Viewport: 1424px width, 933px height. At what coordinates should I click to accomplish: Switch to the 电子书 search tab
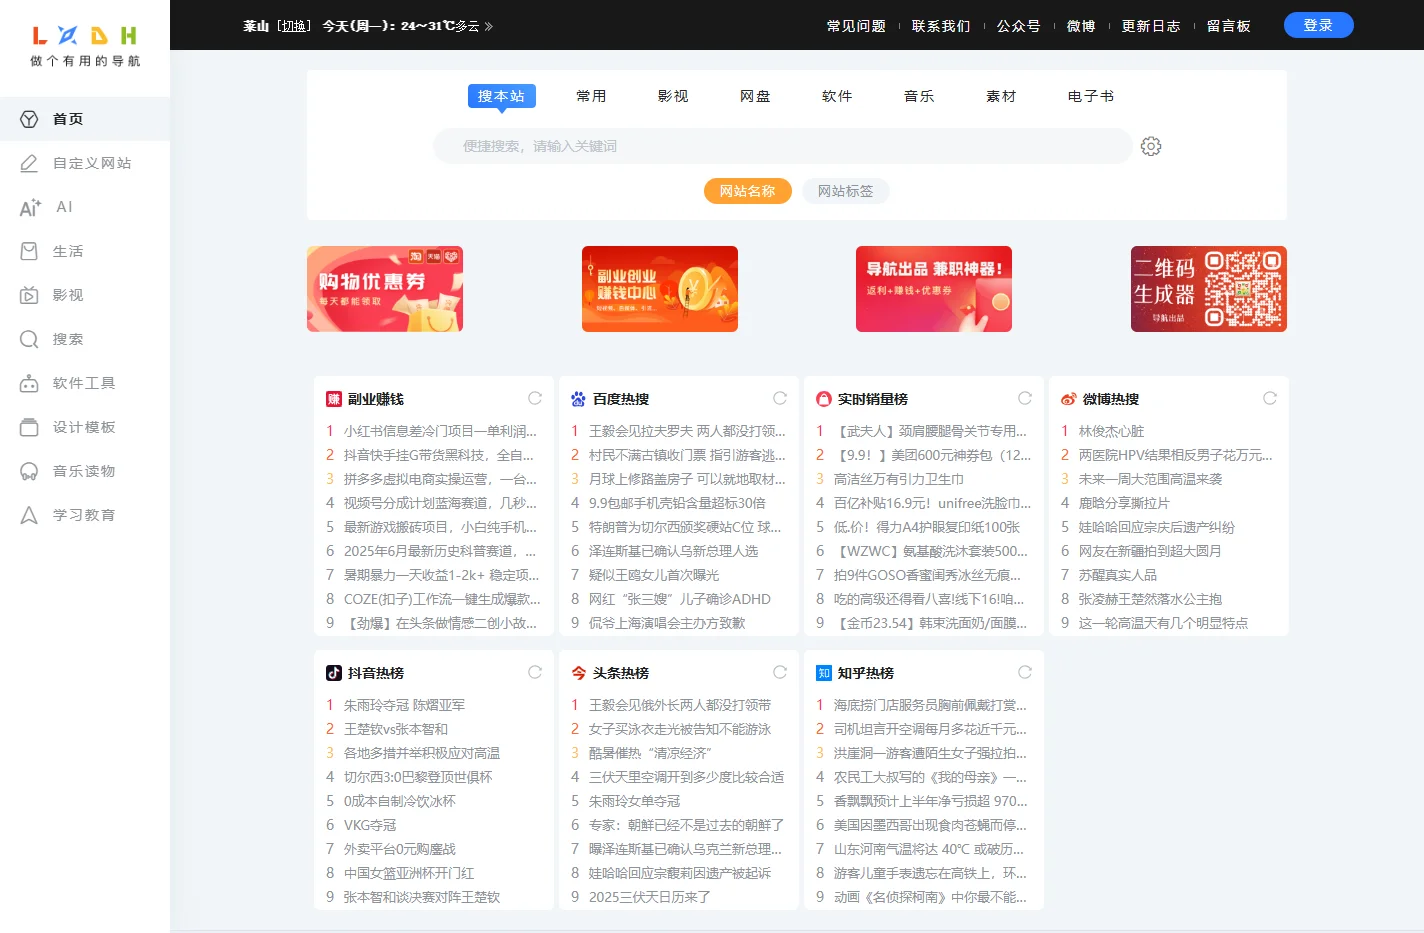pos(1092,96)
